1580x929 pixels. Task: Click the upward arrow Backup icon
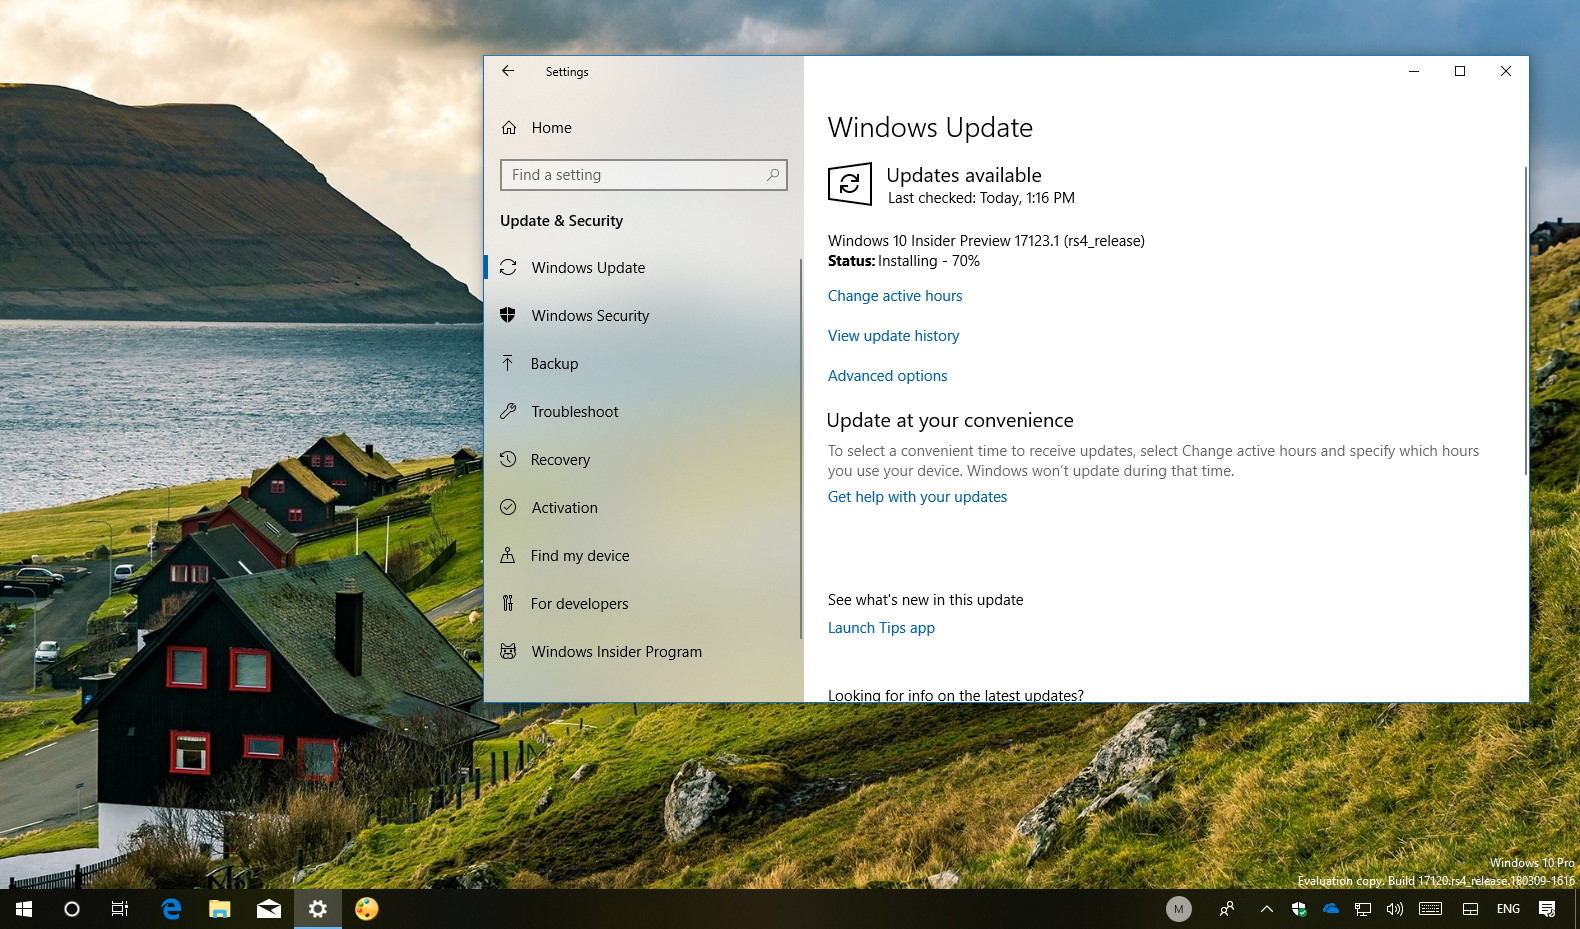tap(508, 363)
